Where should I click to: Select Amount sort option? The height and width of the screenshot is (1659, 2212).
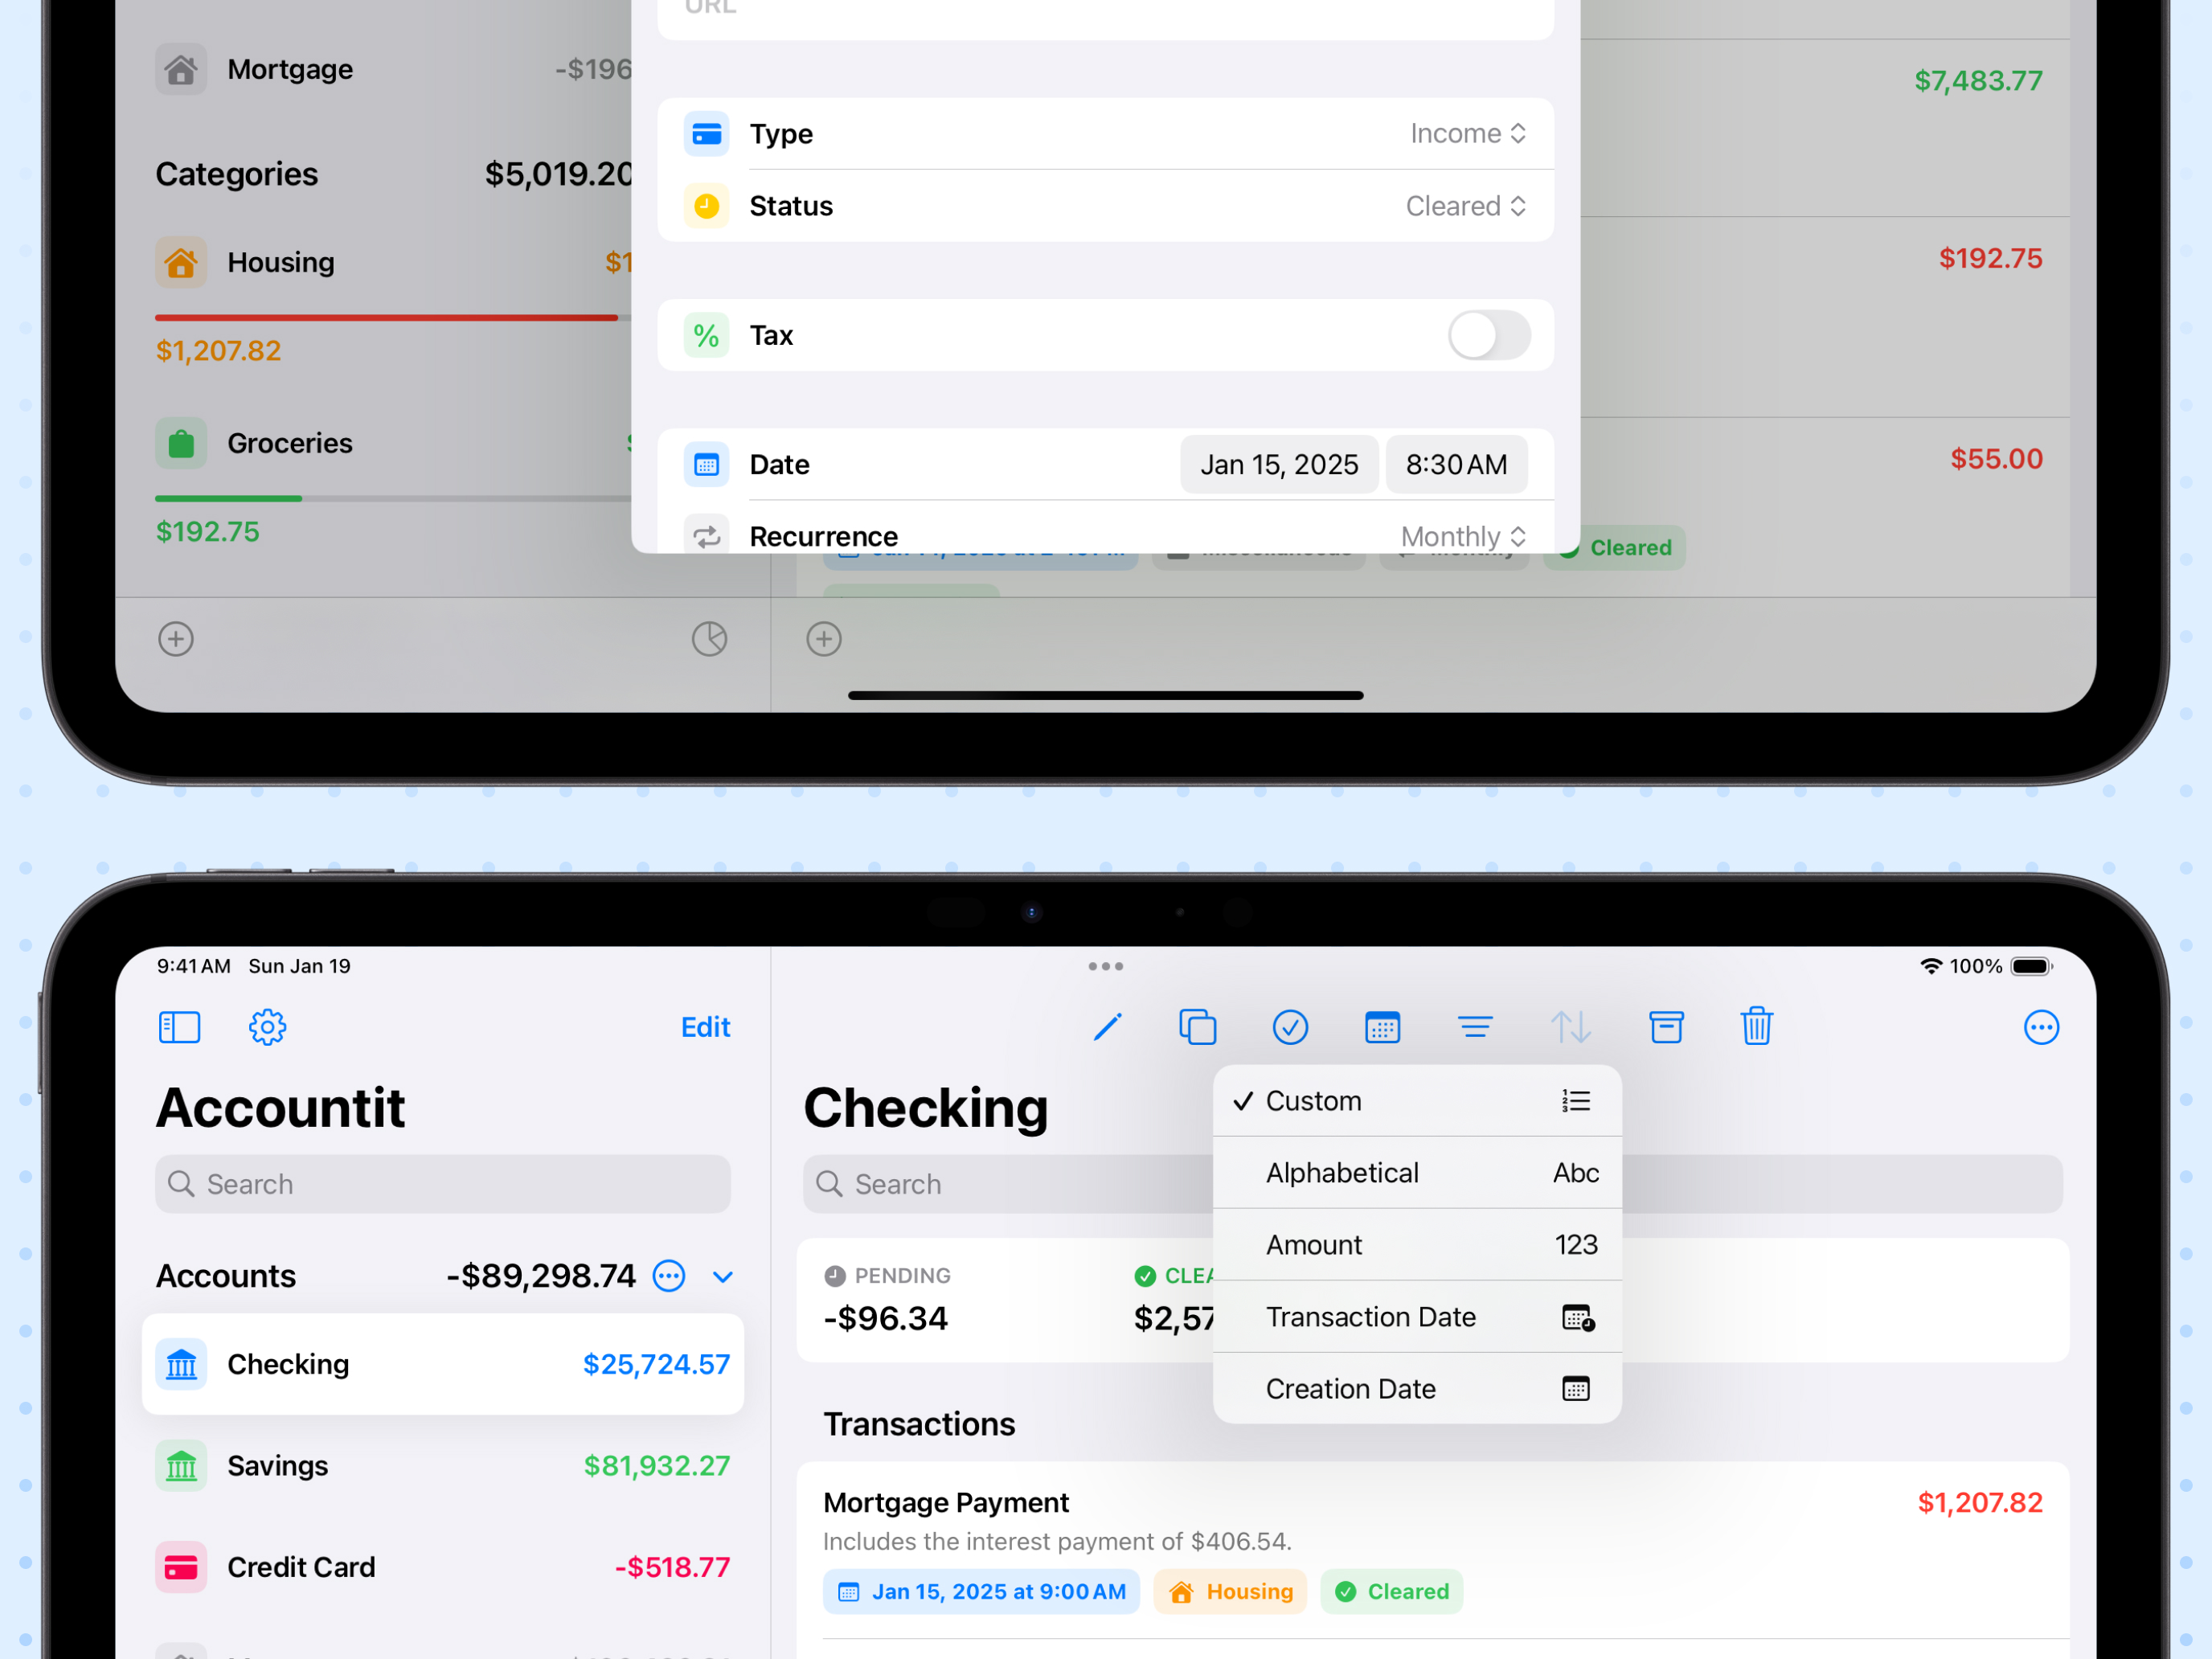tap(1417, 1245)
